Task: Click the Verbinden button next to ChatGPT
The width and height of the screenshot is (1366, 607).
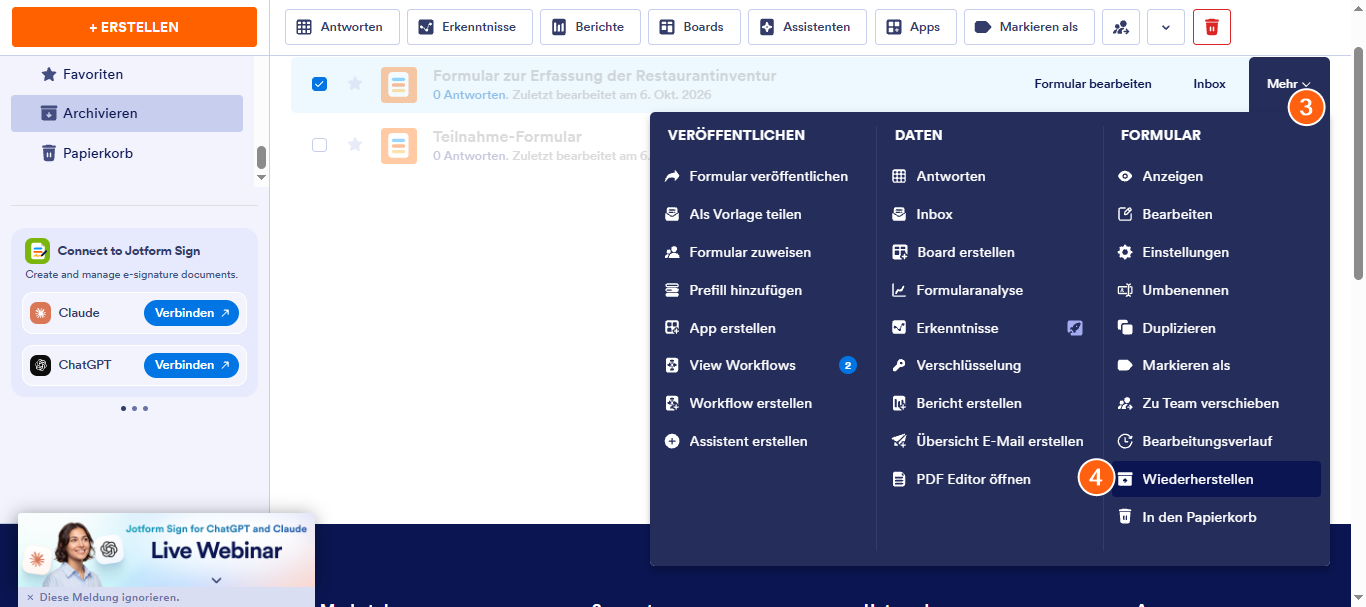Action: (191, 365)
